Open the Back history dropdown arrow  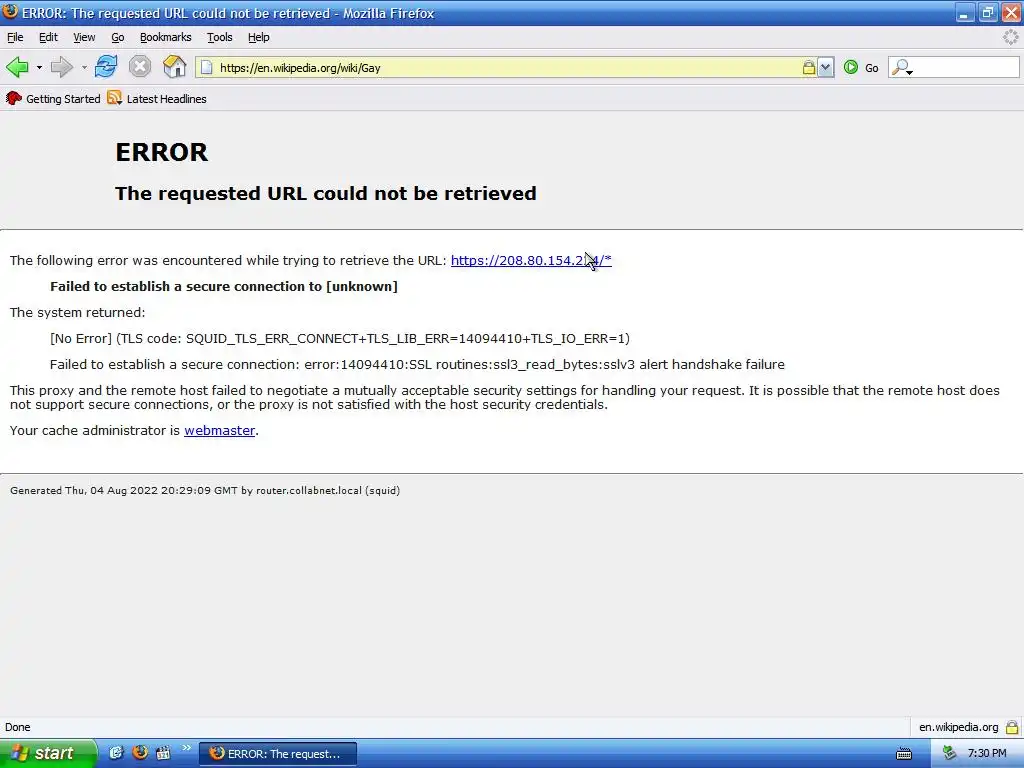[x=39, y=67]
